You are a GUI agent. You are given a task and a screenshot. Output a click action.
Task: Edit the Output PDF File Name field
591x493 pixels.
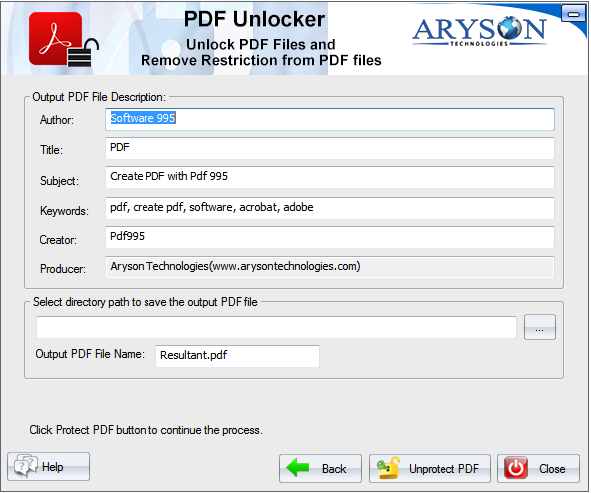click(x=237, y=356)
